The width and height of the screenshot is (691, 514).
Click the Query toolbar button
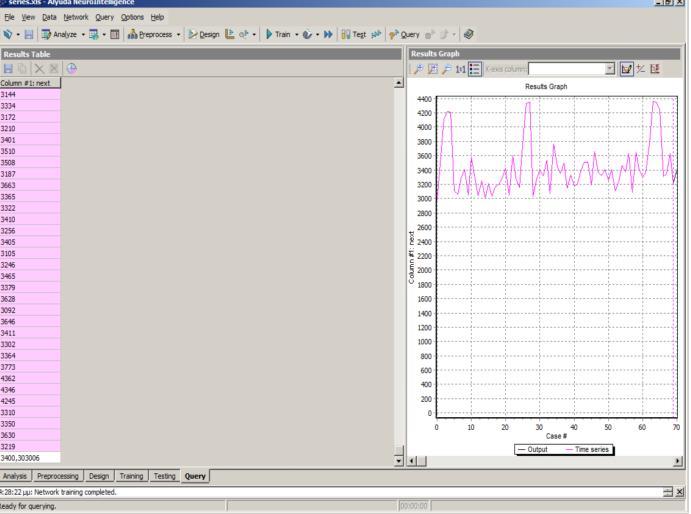[x=404, y=34]
